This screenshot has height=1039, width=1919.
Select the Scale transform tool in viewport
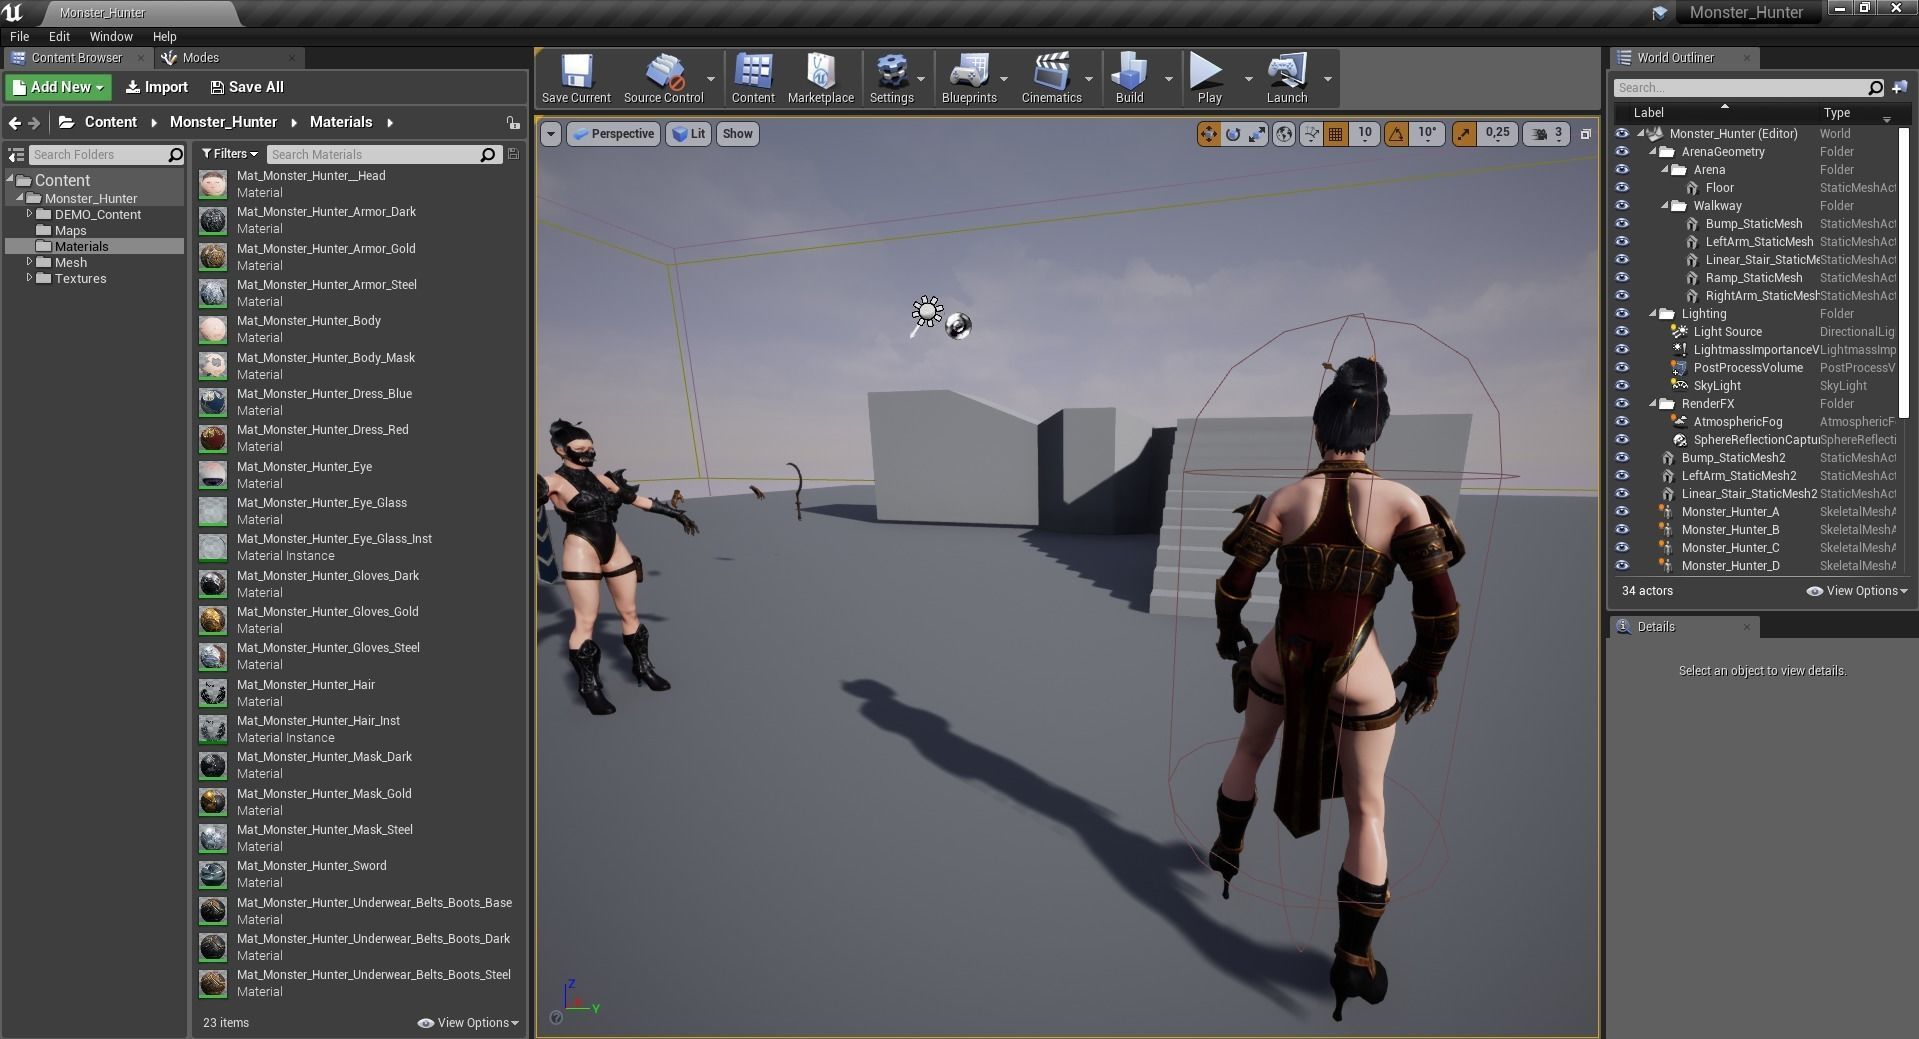tap(1257, 134)
